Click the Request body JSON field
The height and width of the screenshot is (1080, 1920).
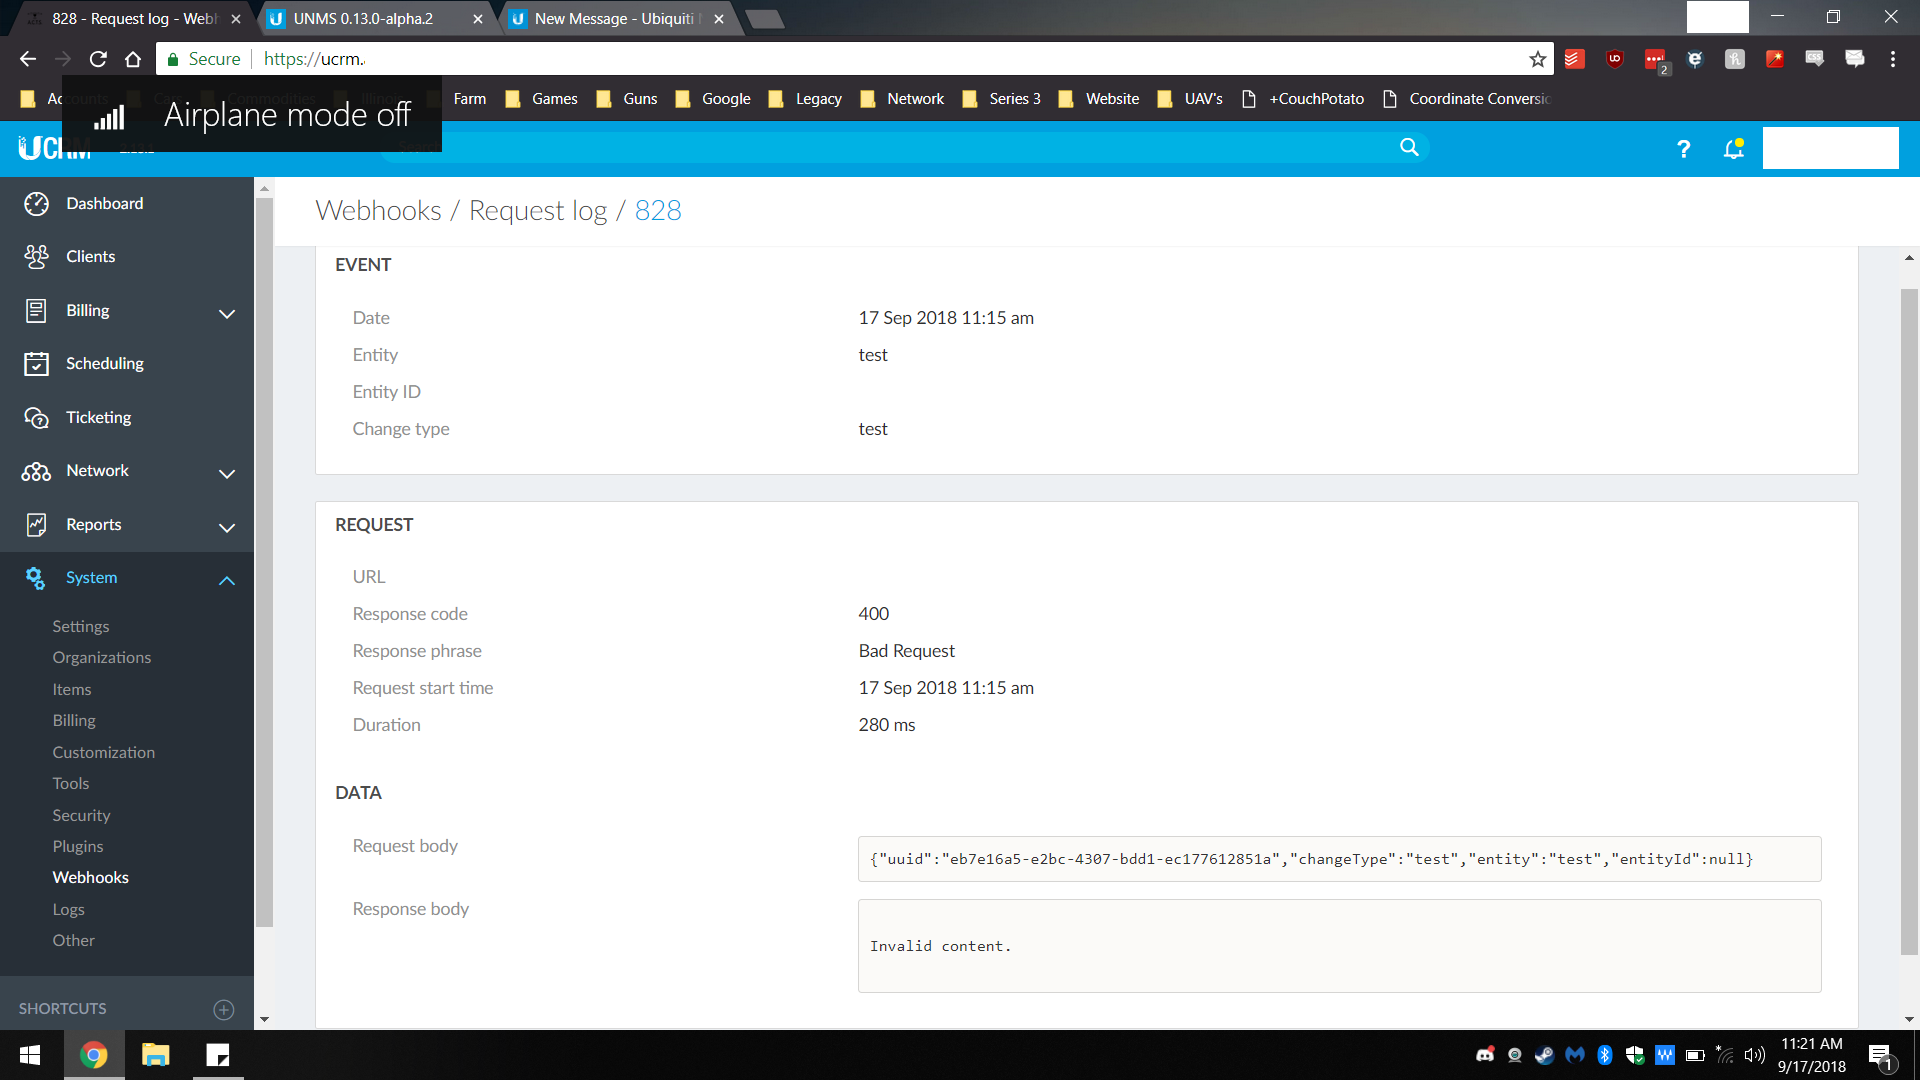click(1338, 859)
